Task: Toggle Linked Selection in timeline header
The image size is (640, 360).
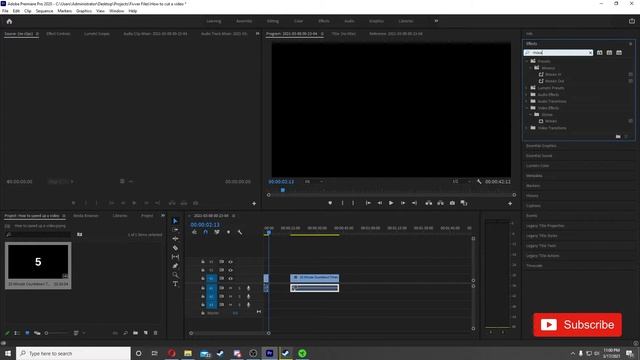Action: (217, 232)
